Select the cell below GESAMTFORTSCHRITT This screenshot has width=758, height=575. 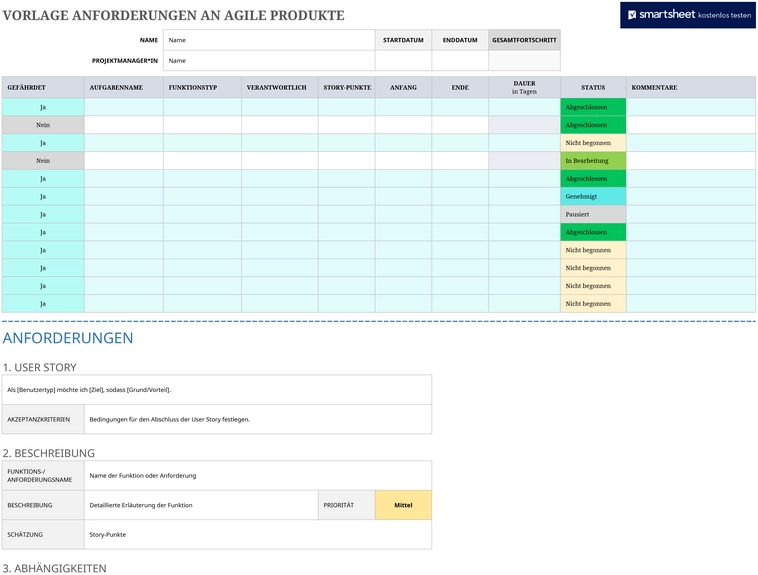(x=525, y=61)
